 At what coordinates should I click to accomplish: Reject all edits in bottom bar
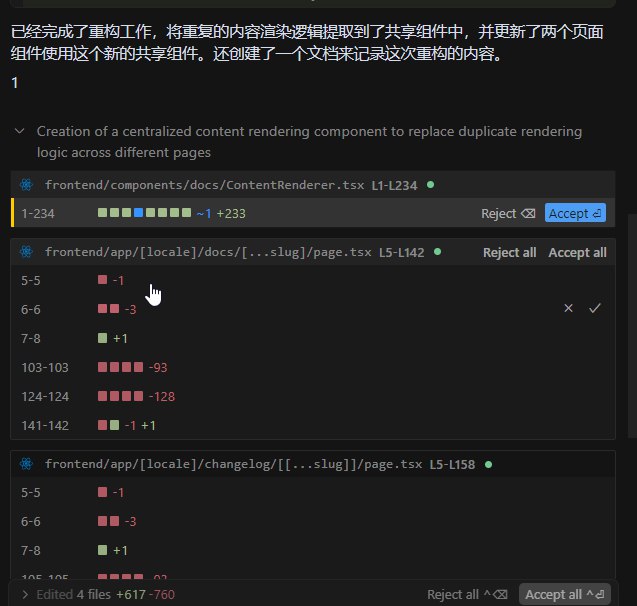click(x=467, y=595)
